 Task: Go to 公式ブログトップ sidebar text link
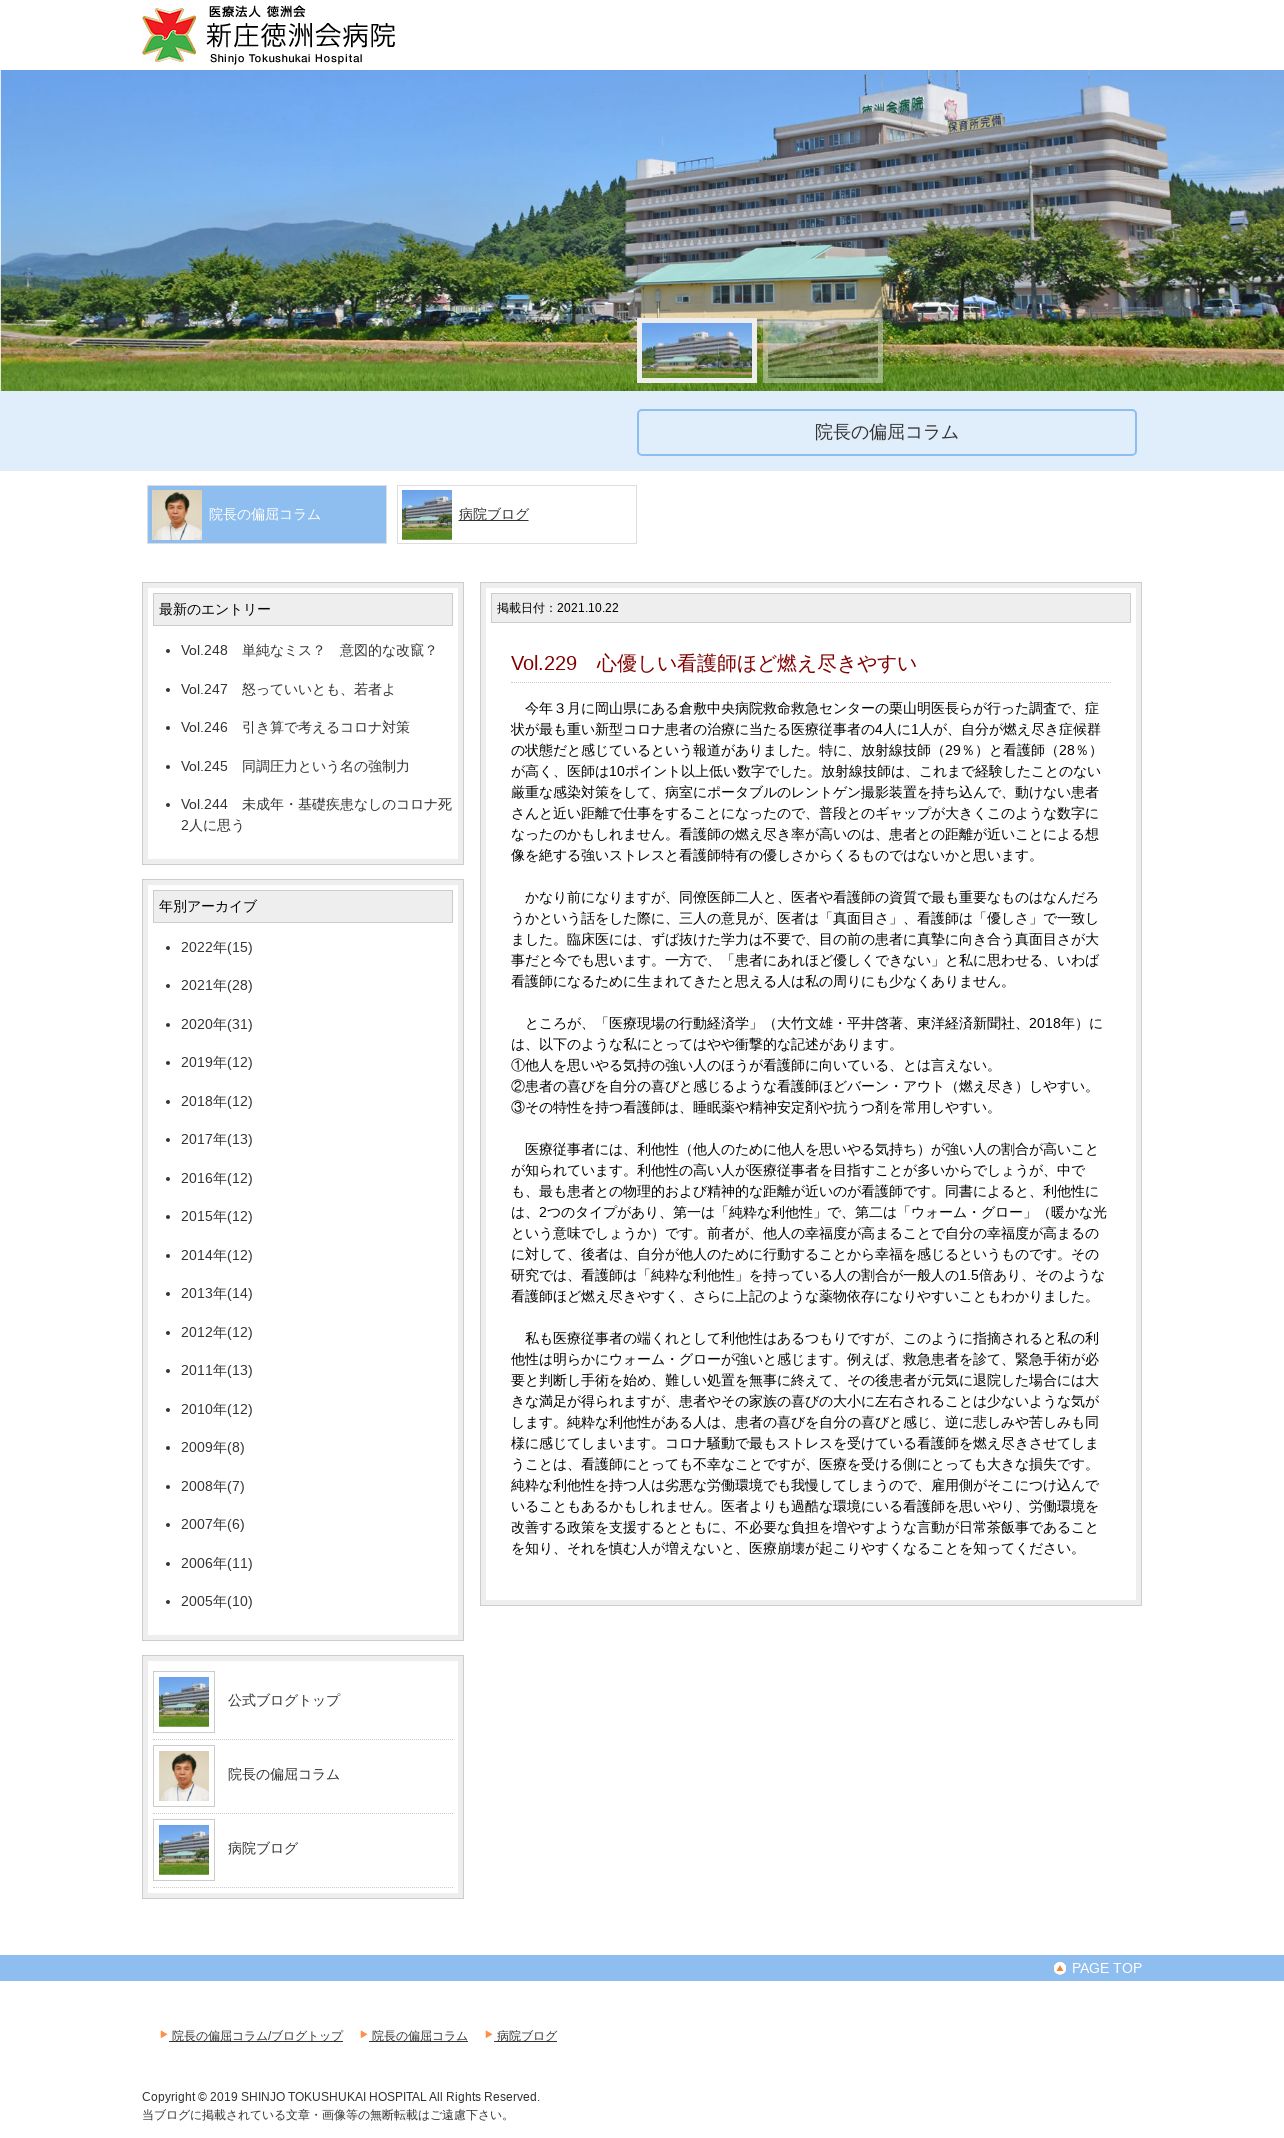(x=284, y=1701)
